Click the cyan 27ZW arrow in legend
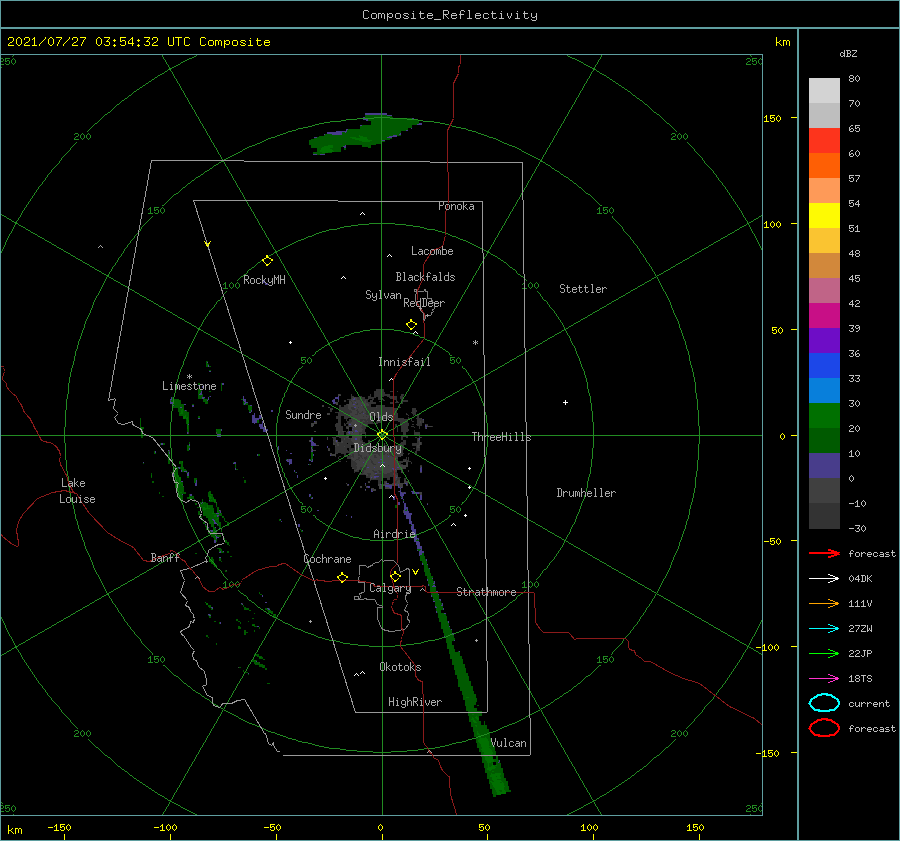900x841 pixels. [824, 629]
